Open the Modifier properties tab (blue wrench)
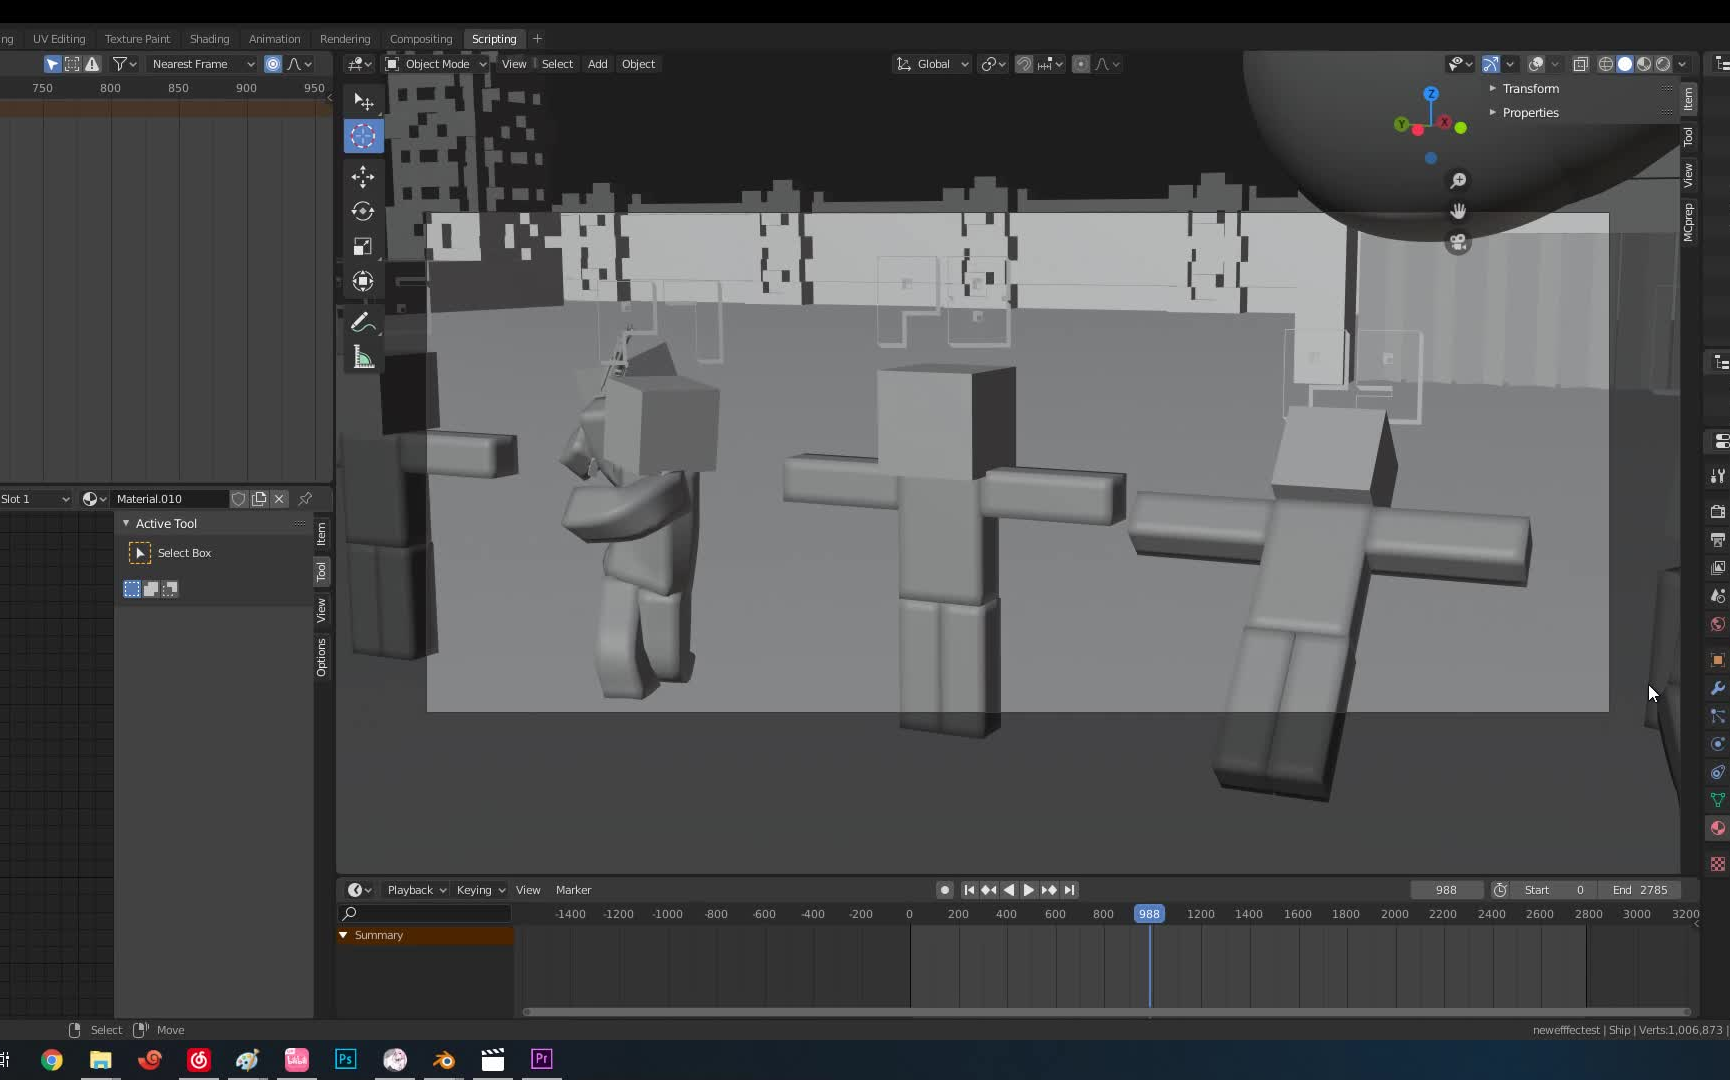This screenshot has width=1730, height=1080. (x=1718, y=688)
